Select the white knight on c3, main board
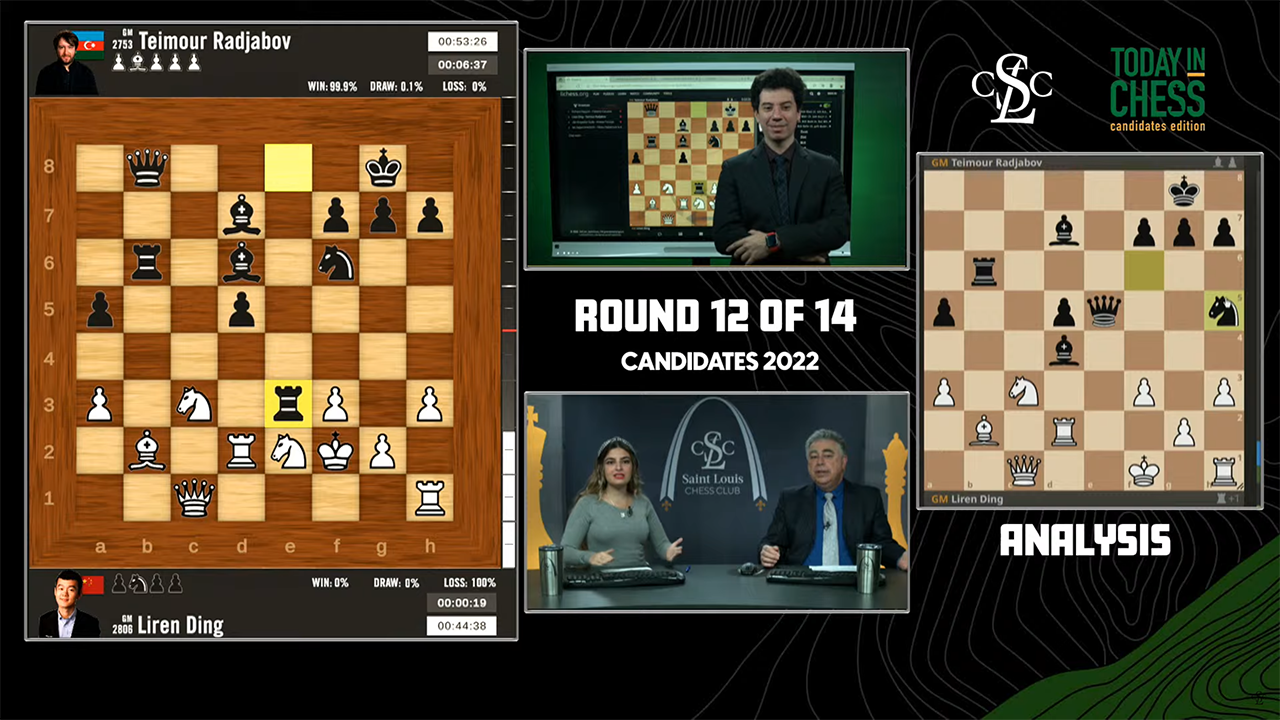The height and width of the screenshot is (720, 1280). pos(194,403)
